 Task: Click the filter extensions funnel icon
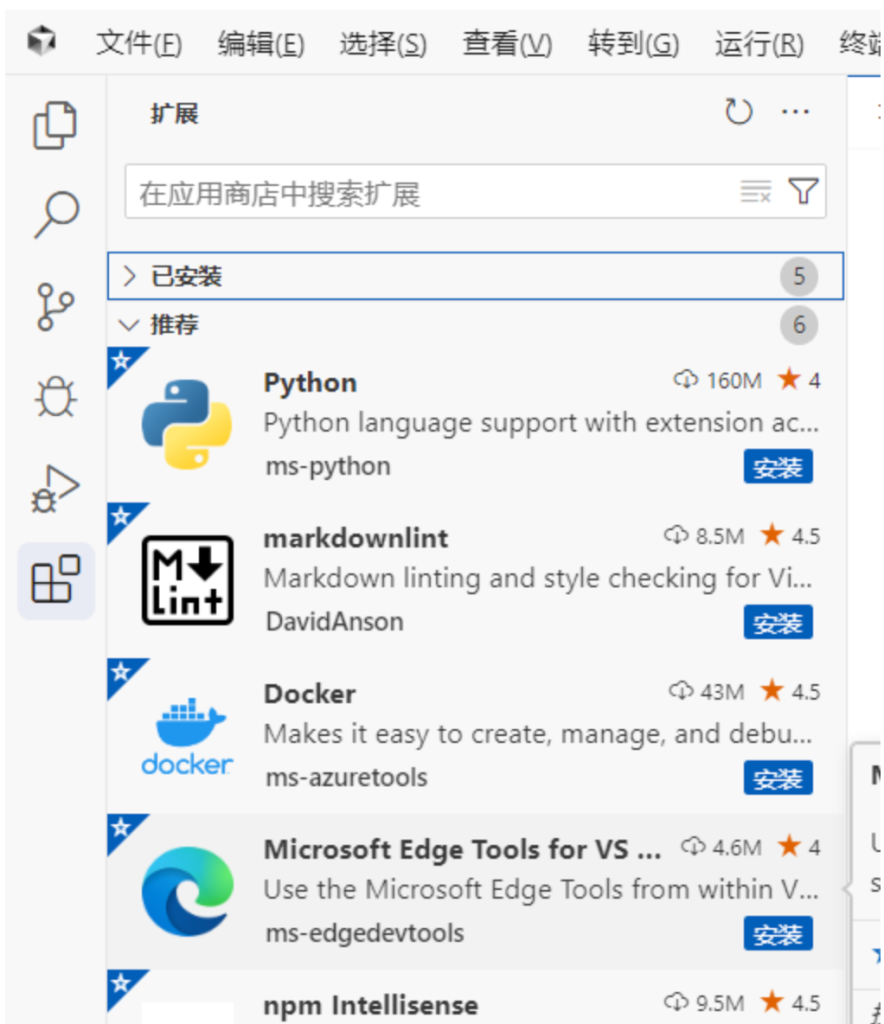(x=803, y=192)
